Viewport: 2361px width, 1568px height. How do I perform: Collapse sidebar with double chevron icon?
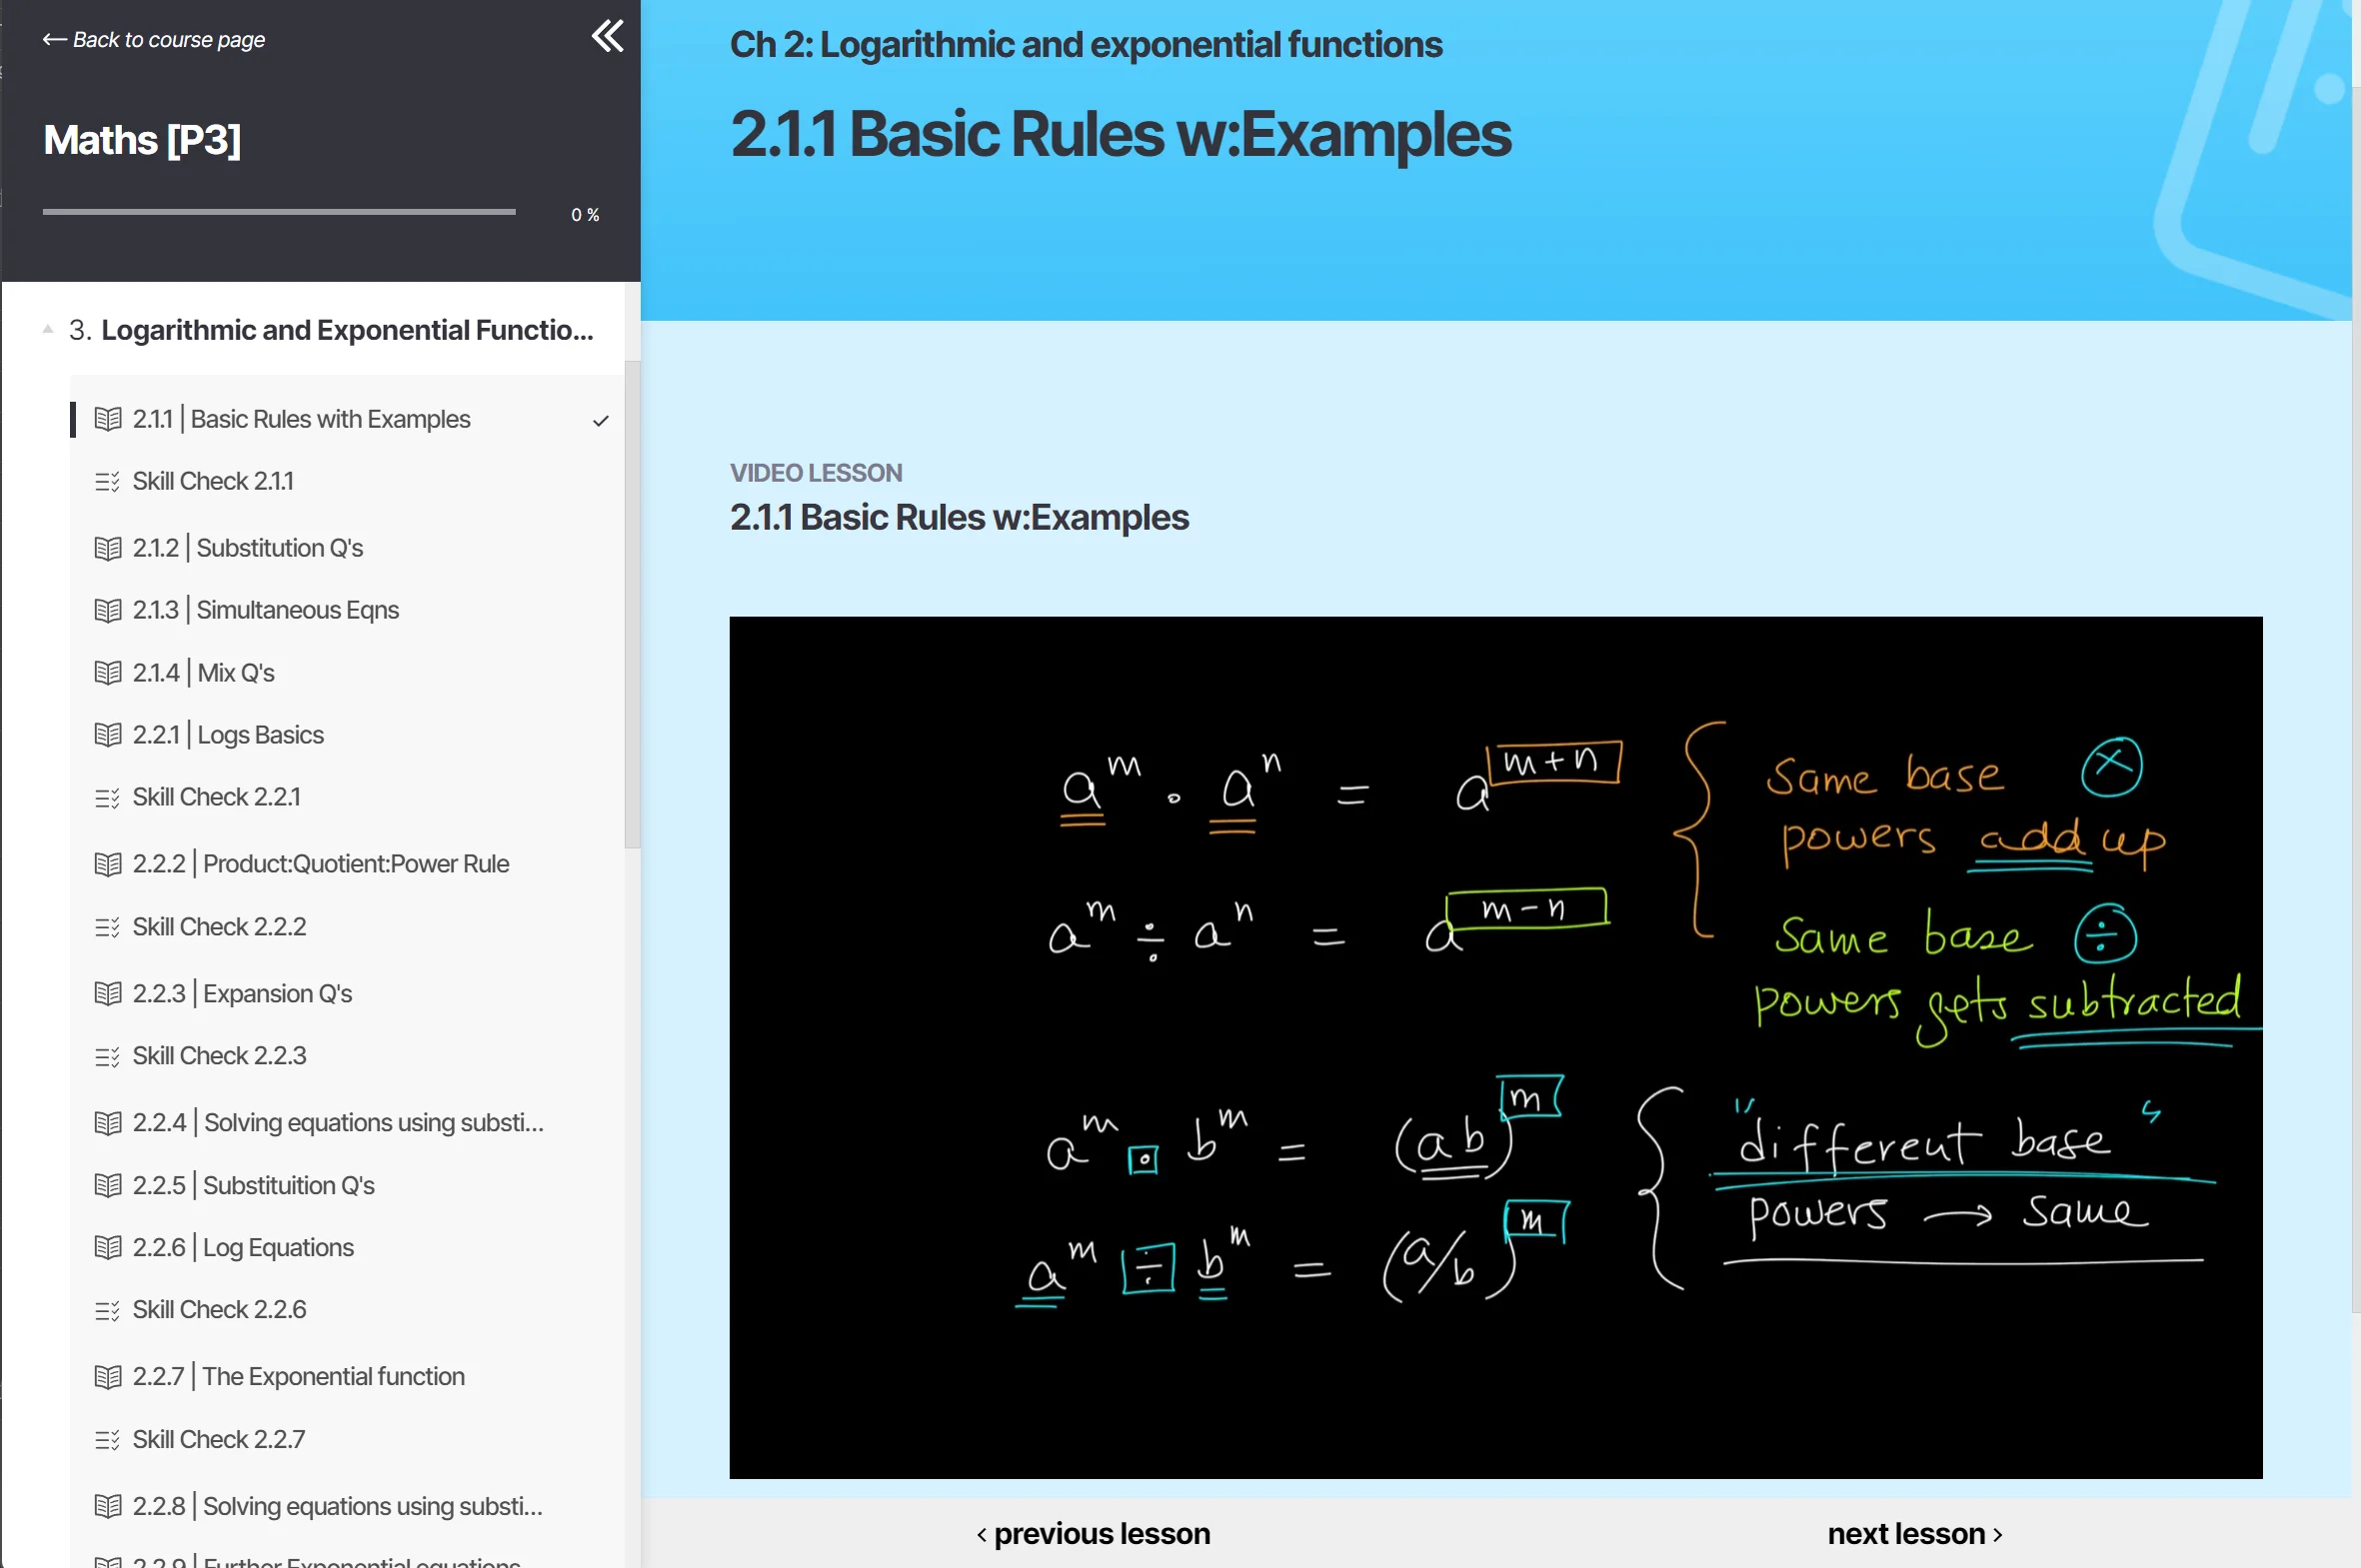pos(607,37)
